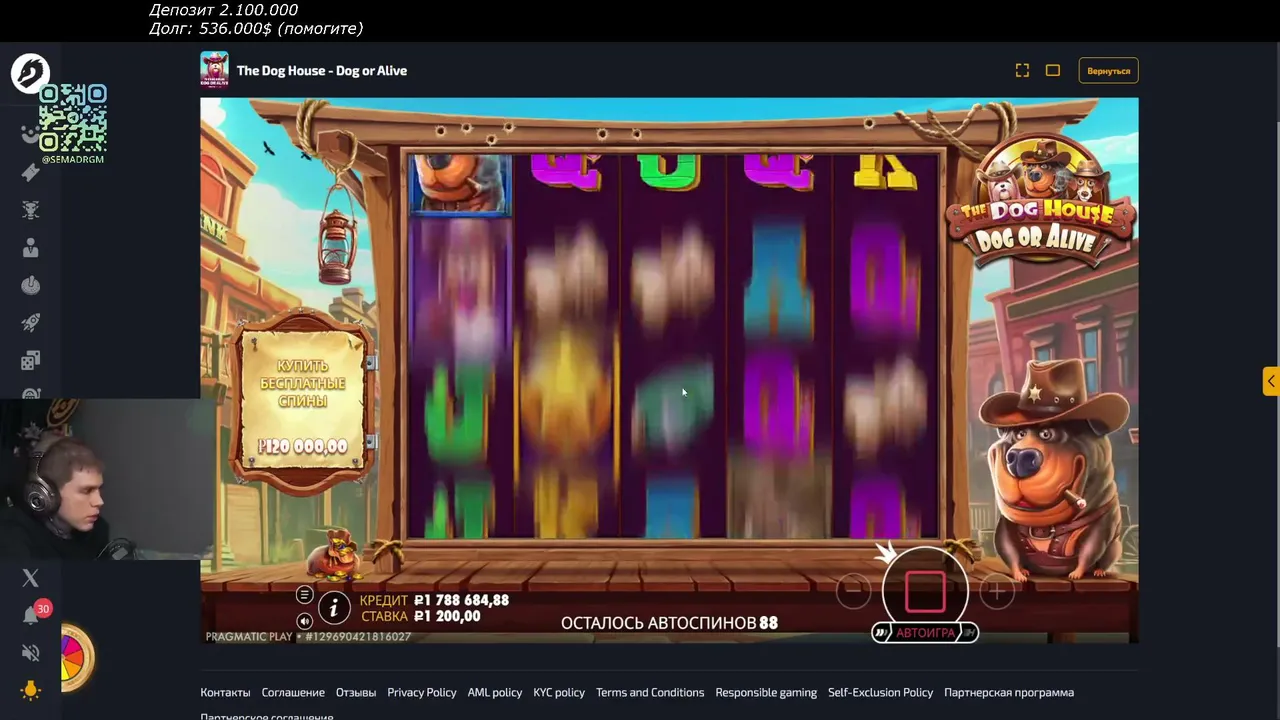Viewport: 1280px width, 720px height.
Task: Open the joystick games sidebar icon
Action: pos(30,286)
